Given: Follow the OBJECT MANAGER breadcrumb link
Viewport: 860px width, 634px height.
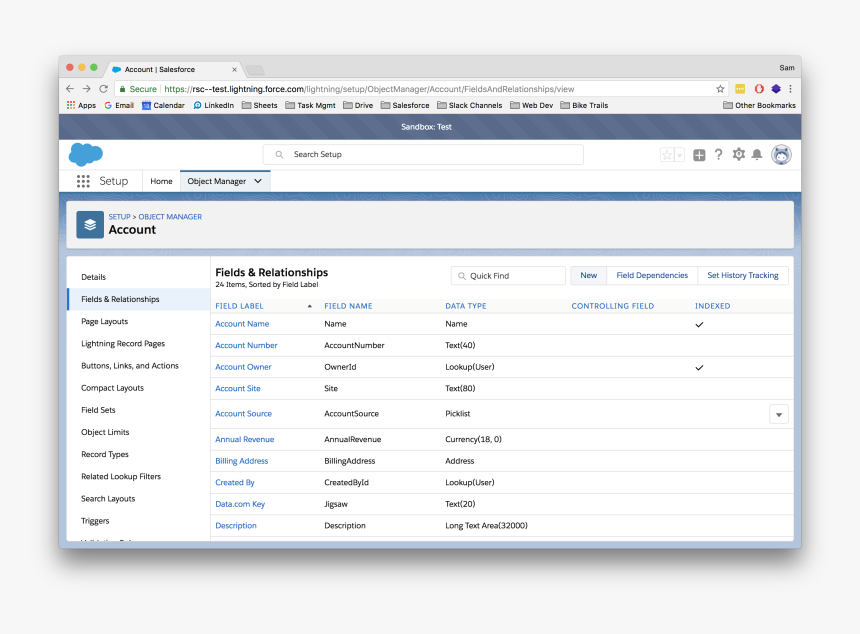Looking at the screenshot, I should click(170, 217).
